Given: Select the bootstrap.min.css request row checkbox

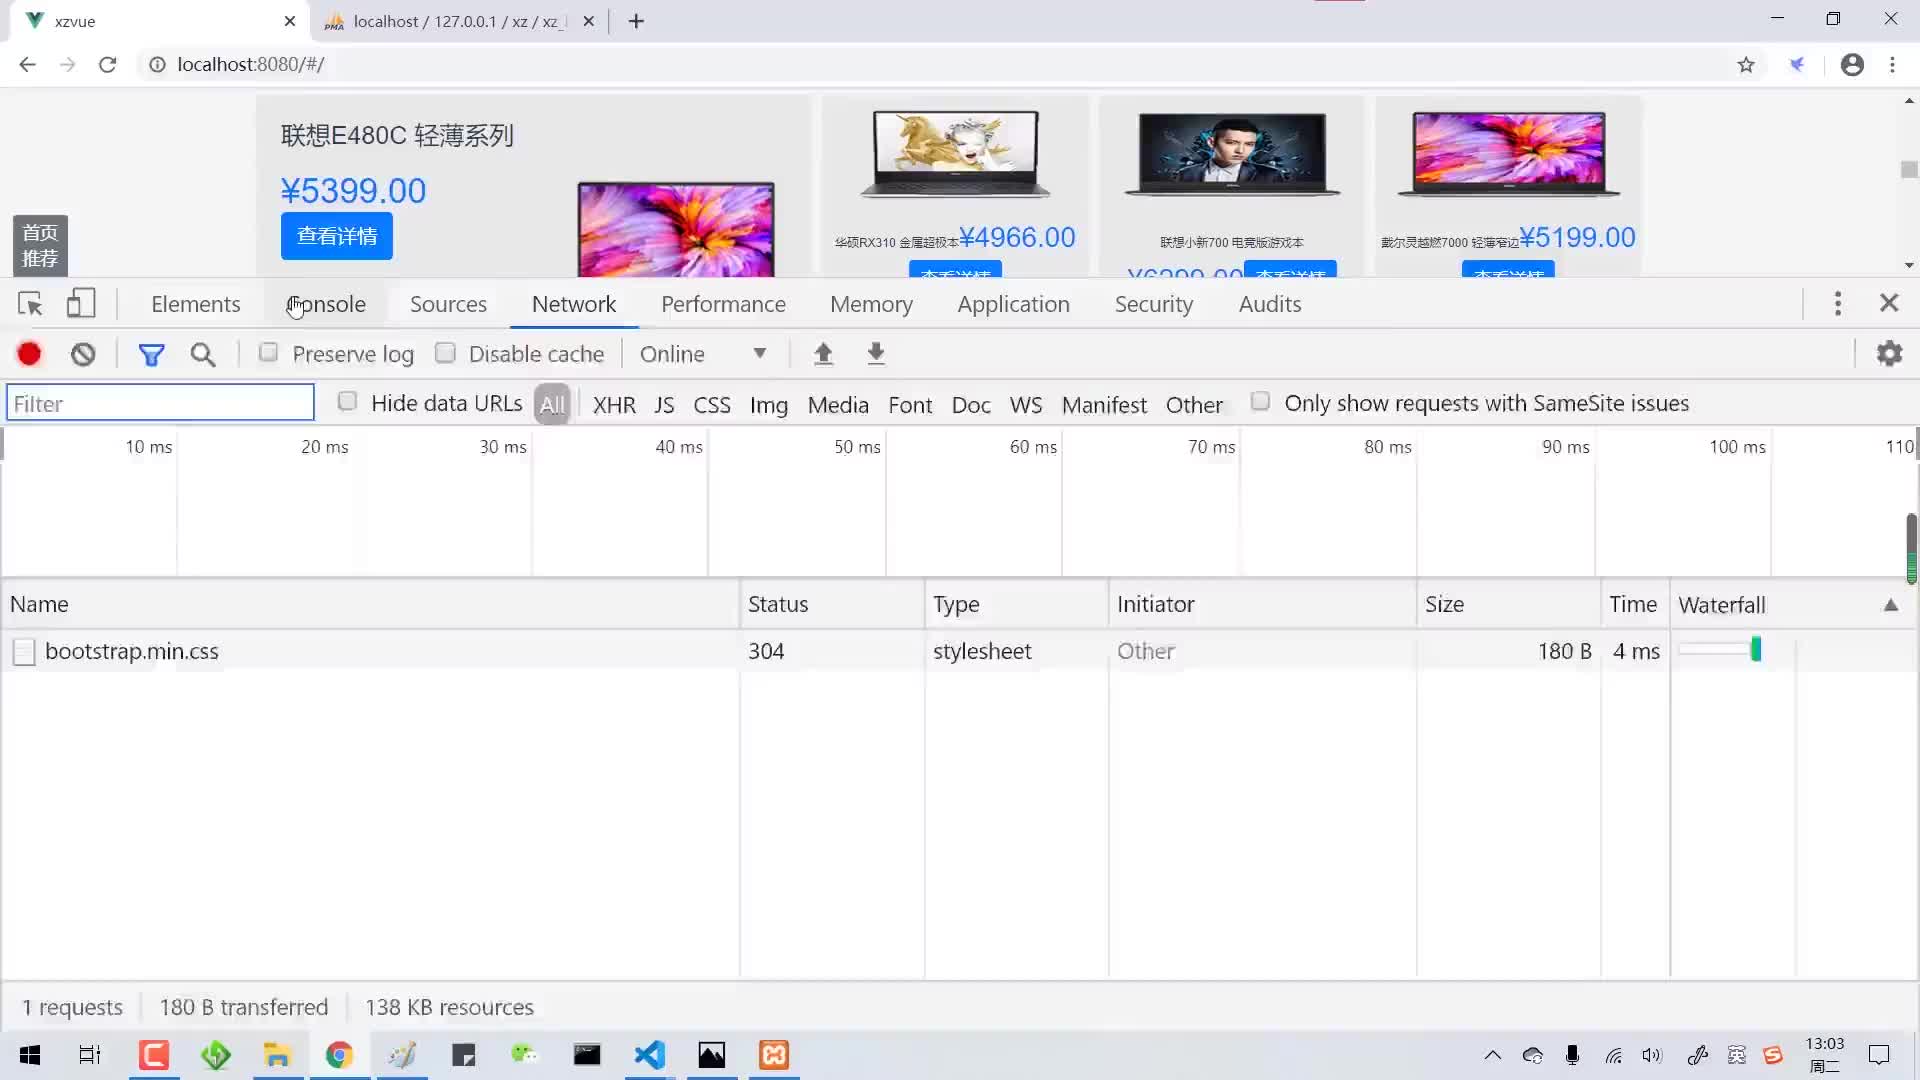Looking at the screenshot, I should pyautogui.click(x=24, y=652).
